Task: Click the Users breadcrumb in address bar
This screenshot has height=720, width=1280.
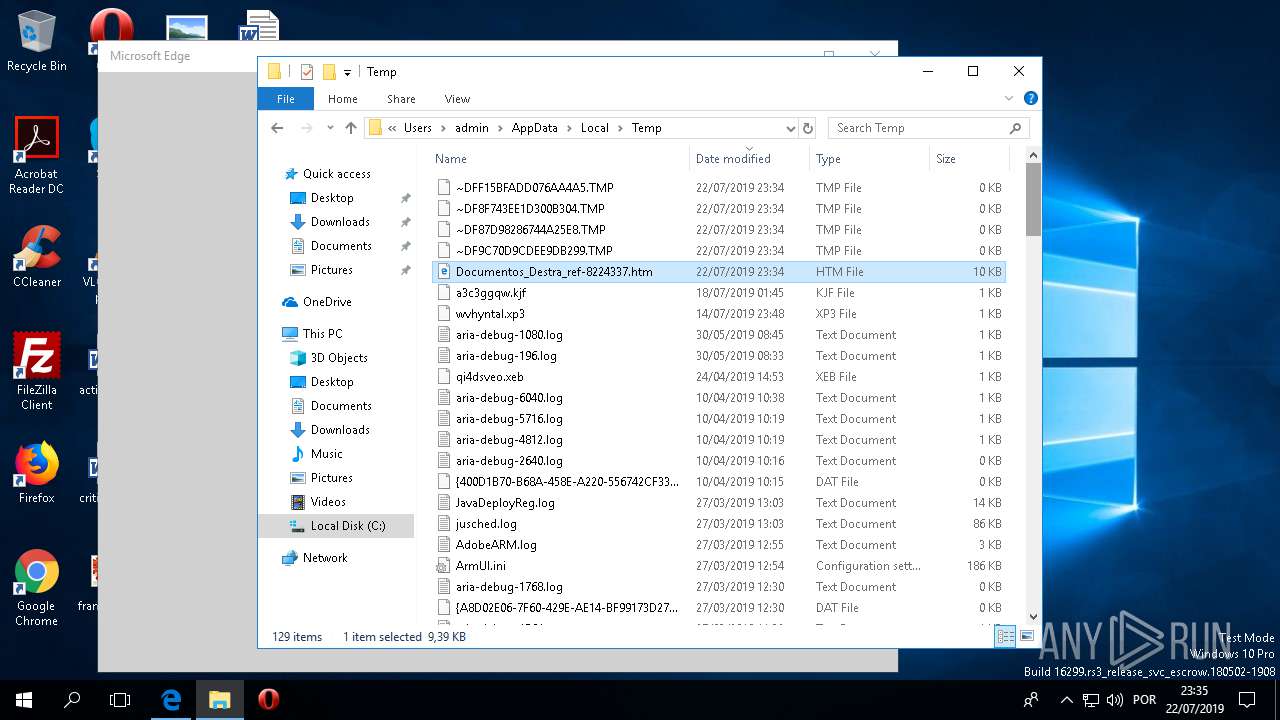Action: point(418,128)
